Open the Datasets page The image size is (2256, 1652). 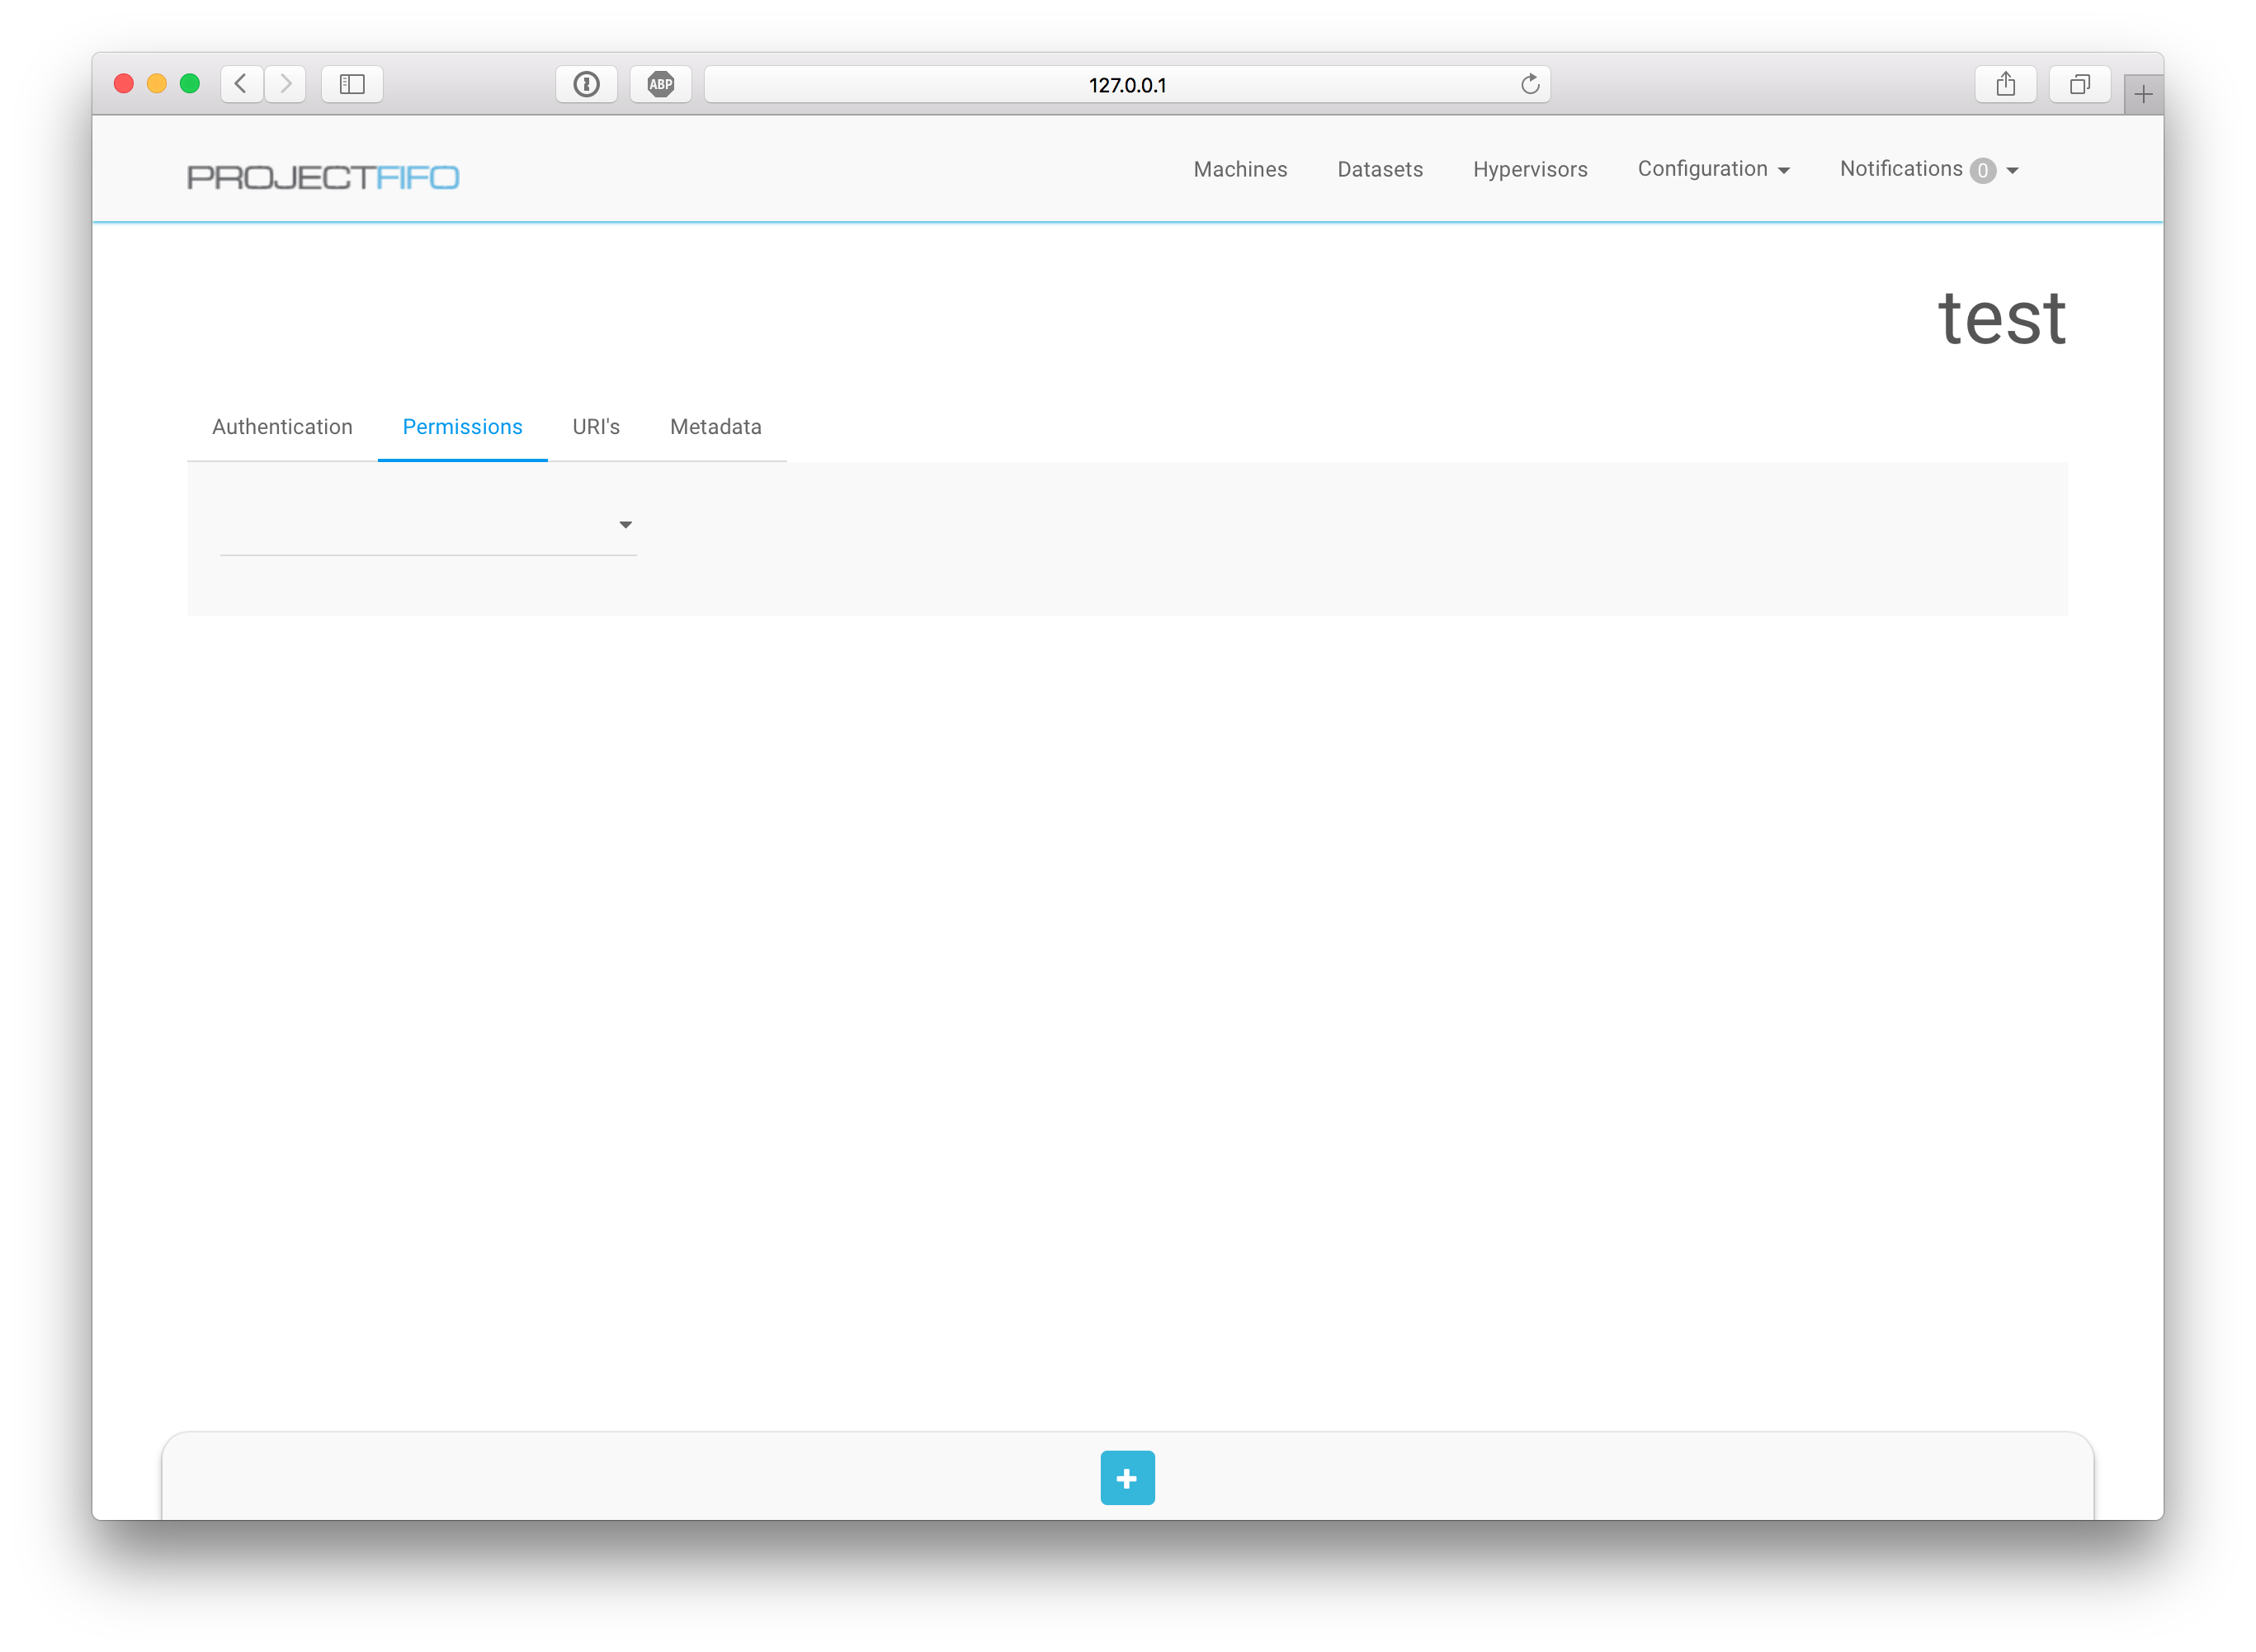[1379, 169]
